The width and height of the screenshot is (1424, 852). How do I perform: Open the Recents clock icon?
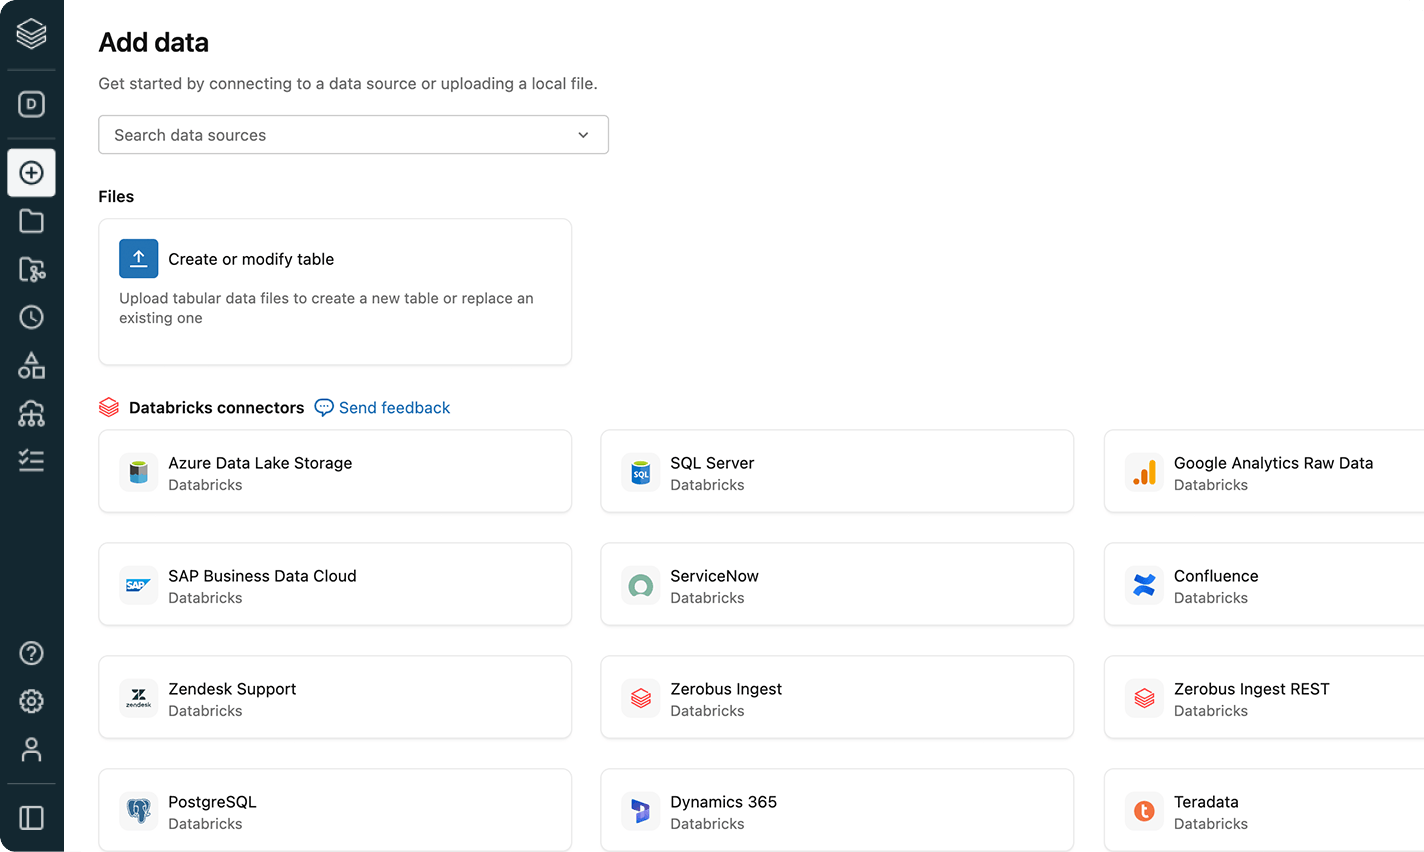point(31,317)
